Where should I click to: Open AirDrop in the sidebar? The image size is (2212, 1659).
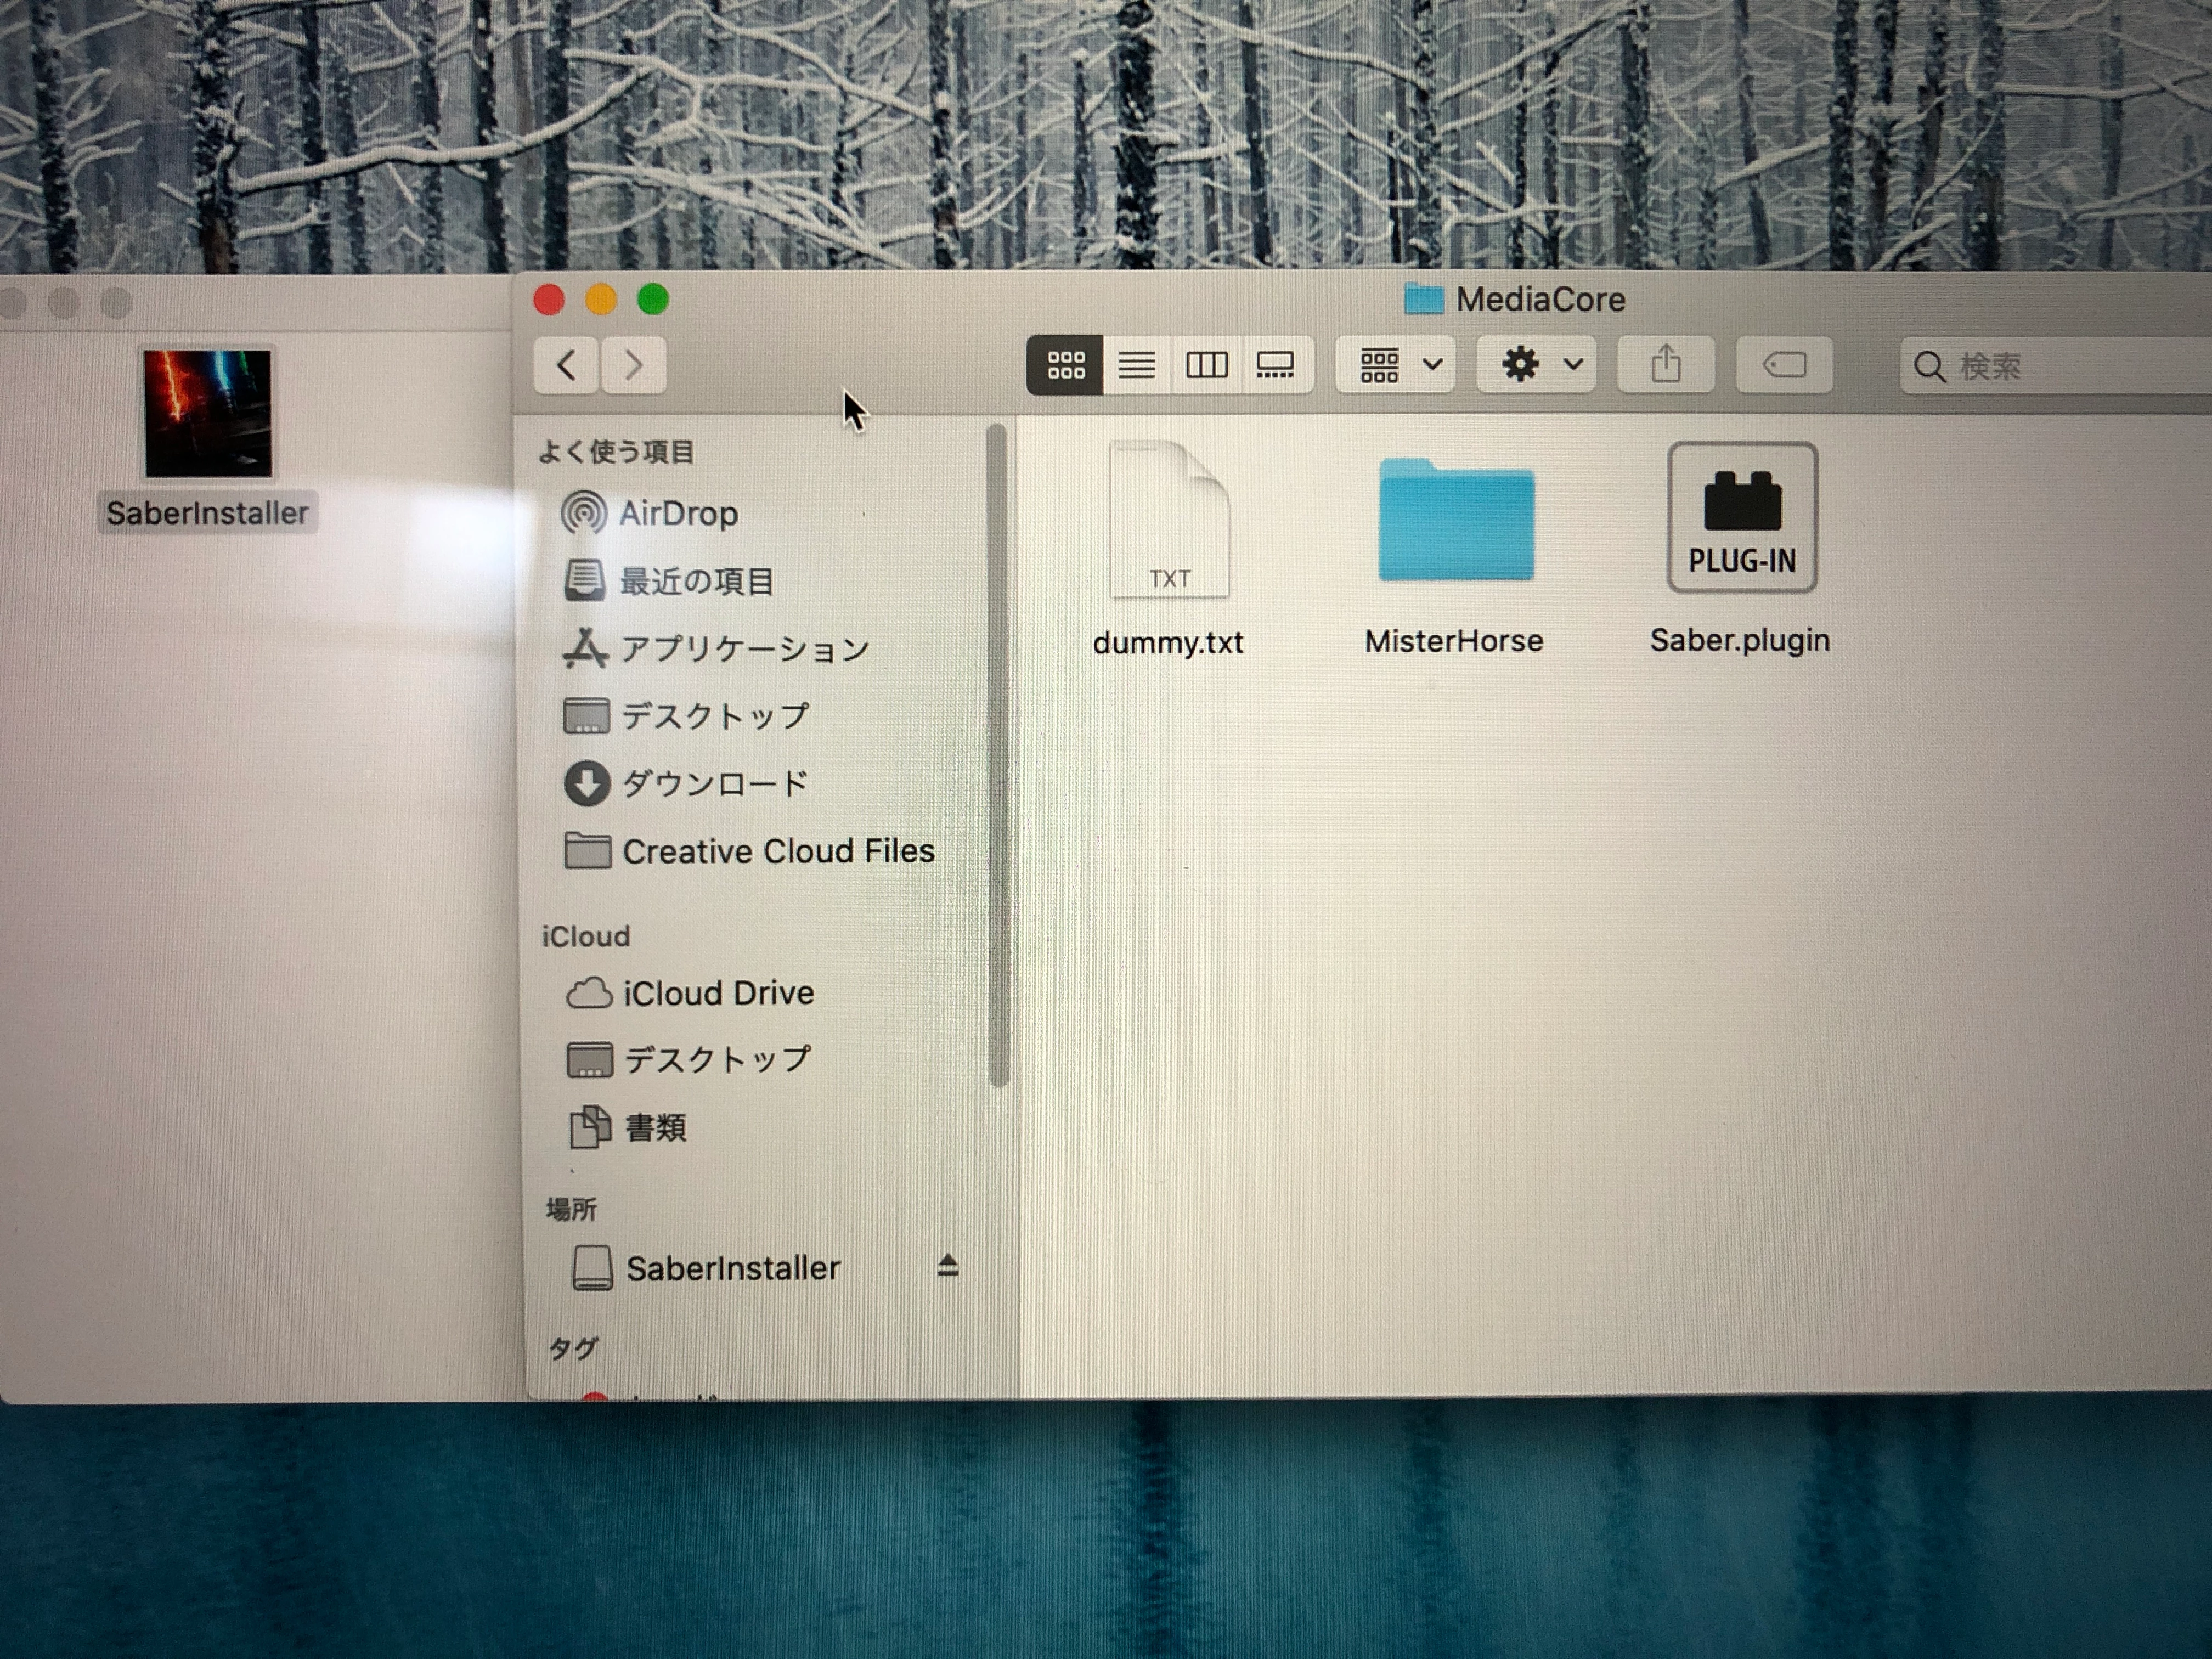pos(677,513)
